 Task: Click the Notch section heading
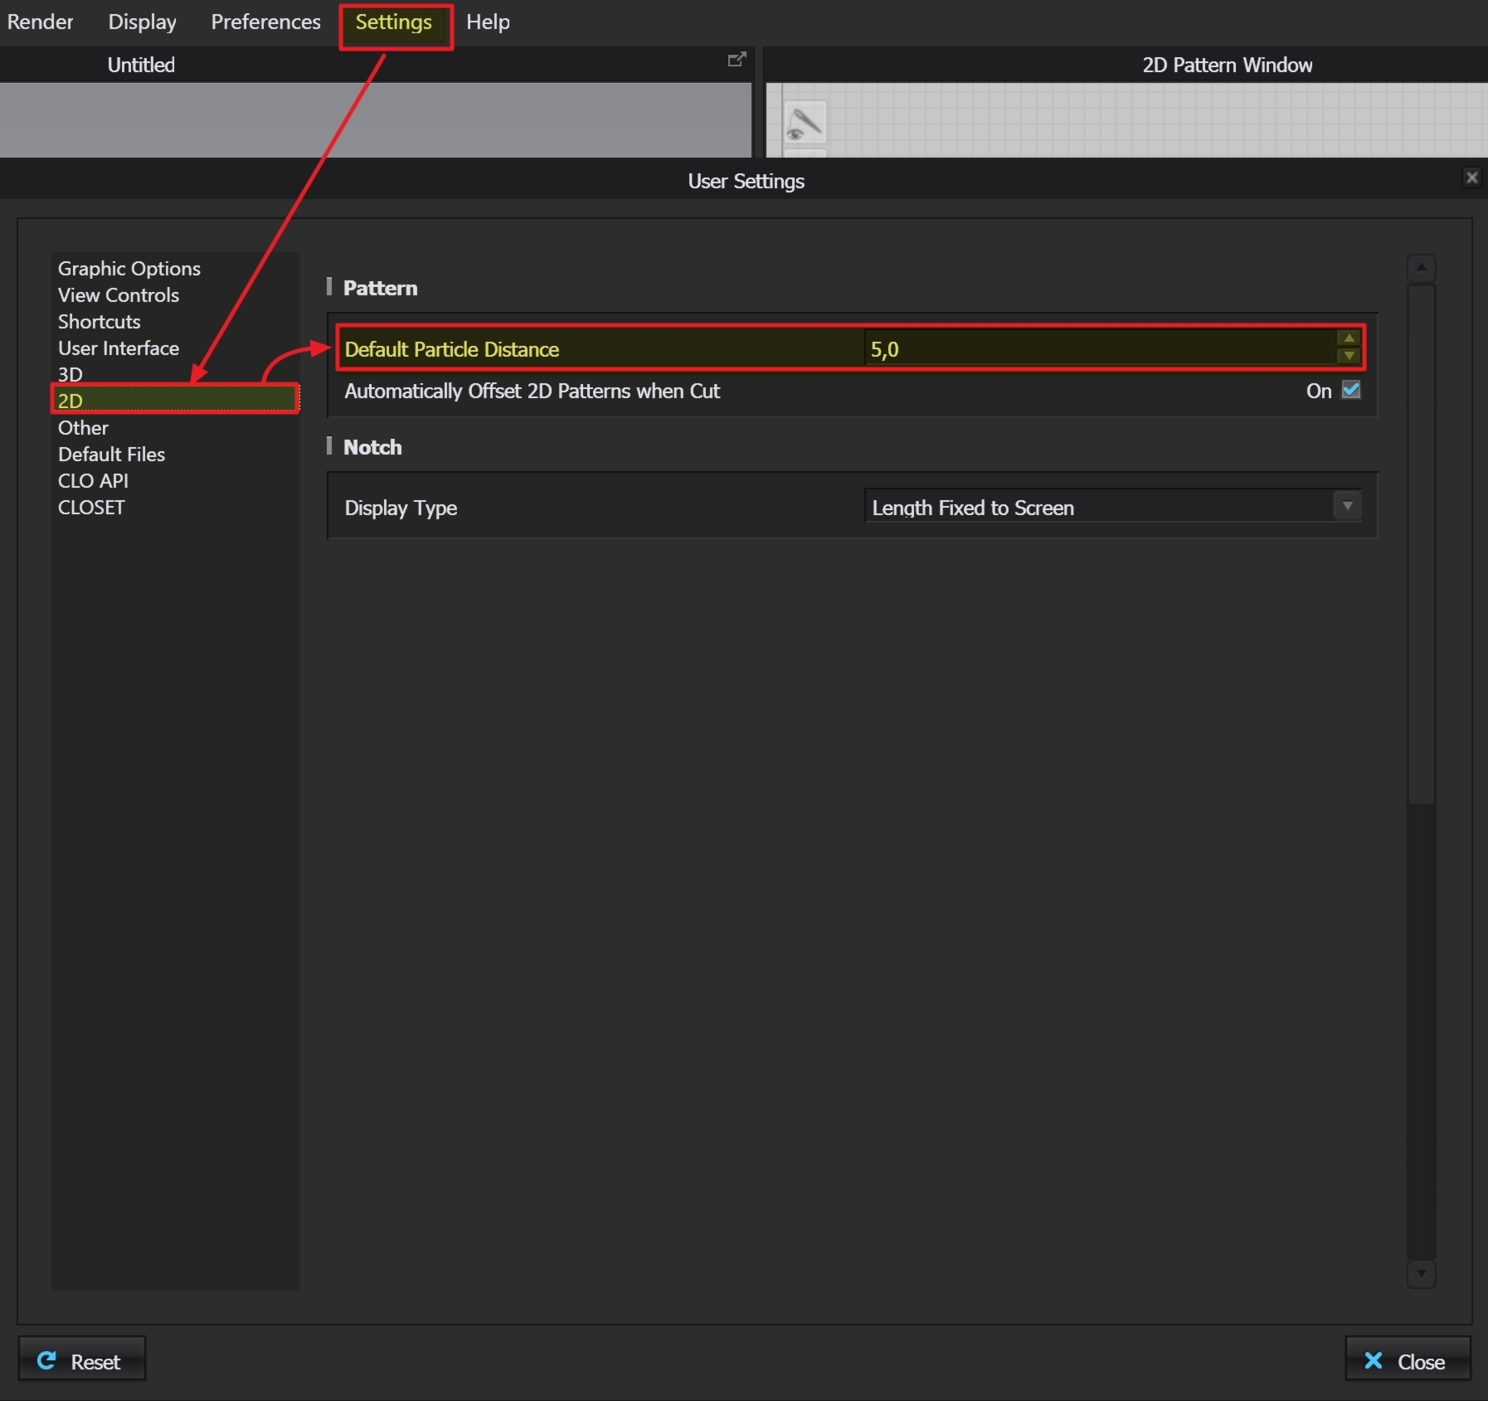pos(372,447)
